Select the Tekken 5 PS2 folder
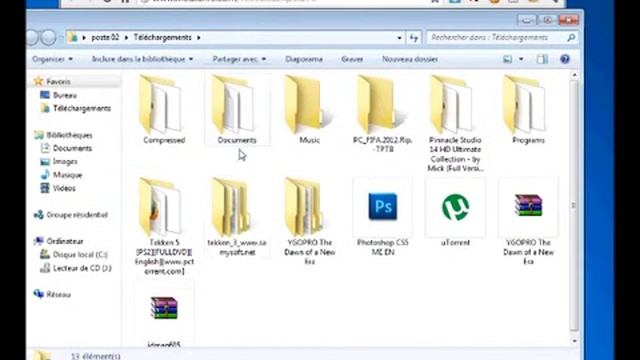Image resolution: width=640 pixels, height=360 pixels. pos(164,226)
